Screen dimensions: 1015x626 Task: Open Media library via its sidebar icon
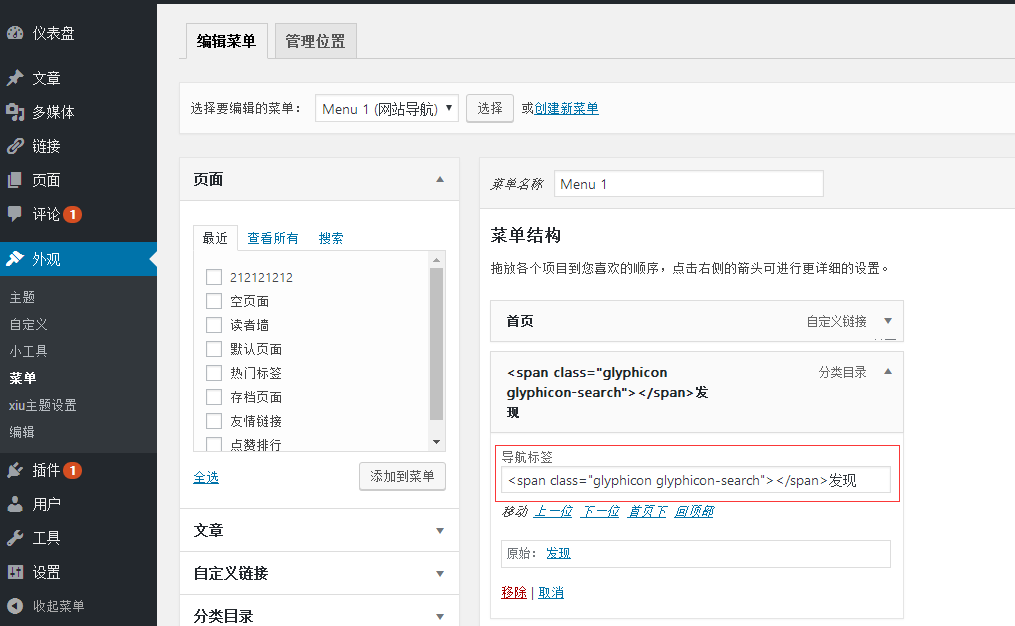coord(15,112)
